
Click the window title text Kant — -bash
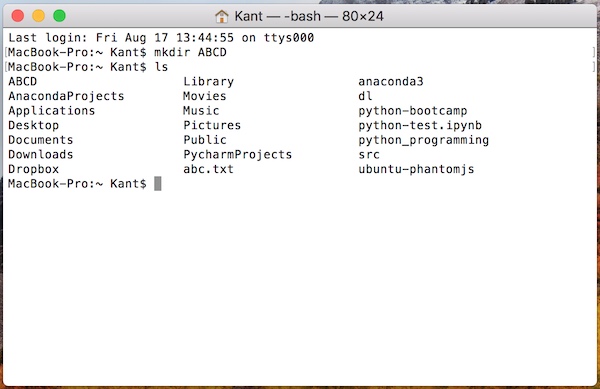coord(278,16)
